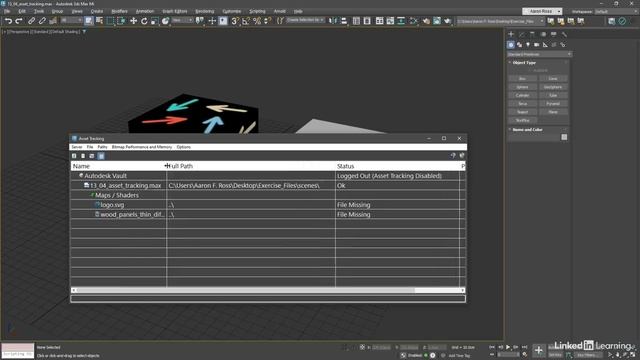Click the Render Production teapot icon
Viewport: 640px width, 360px height.
pos(448,21)
